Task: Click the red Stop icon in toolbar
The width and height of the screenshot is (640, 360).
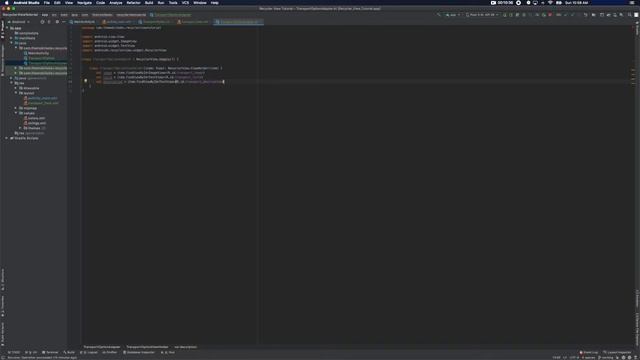Action: pos(550,15)
